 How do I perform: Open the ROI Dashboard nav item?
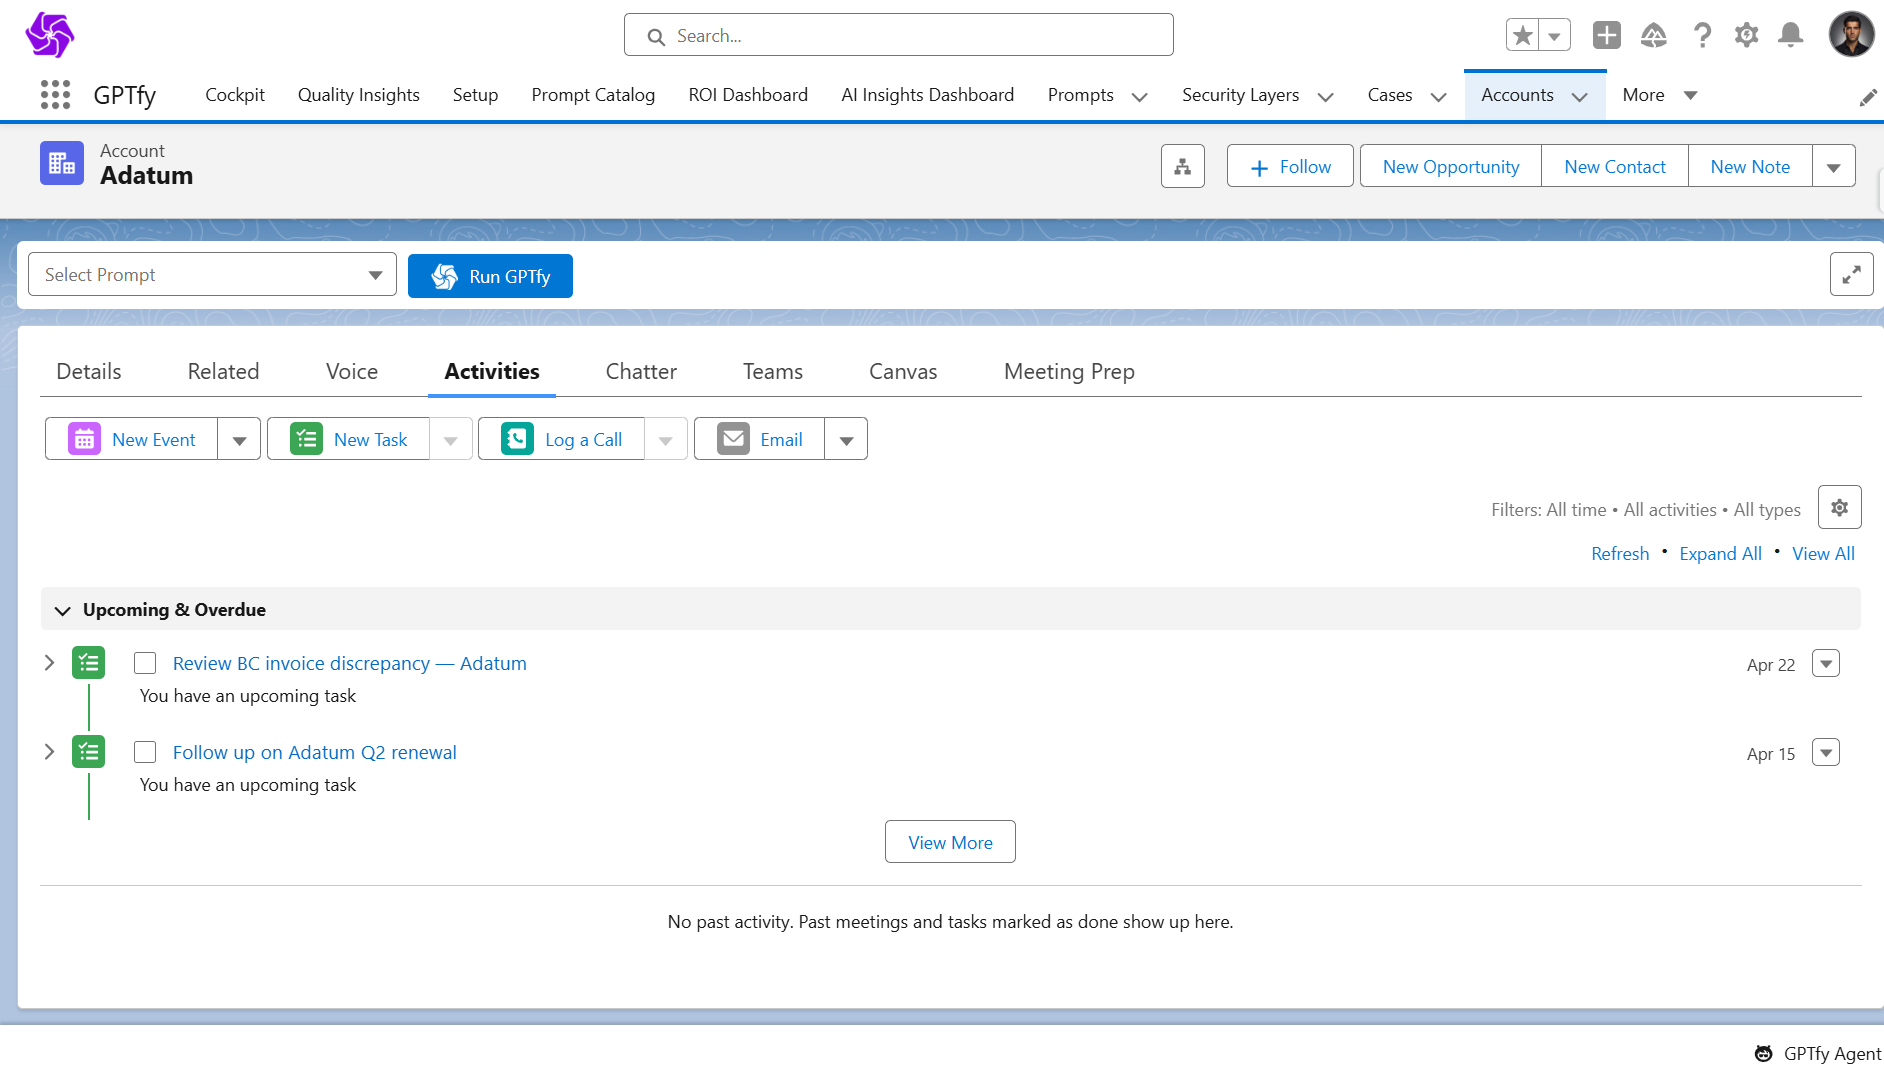click(x=748, y=95)
